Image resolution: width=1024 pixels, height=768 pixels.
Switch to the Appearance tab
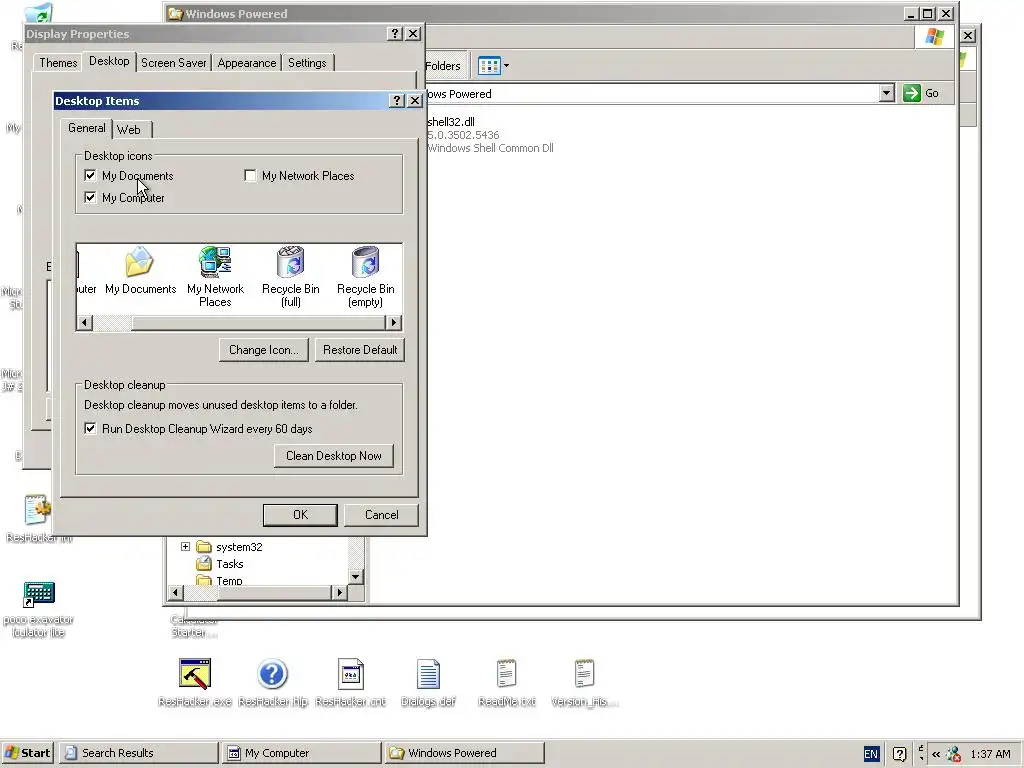click(247, 63)
